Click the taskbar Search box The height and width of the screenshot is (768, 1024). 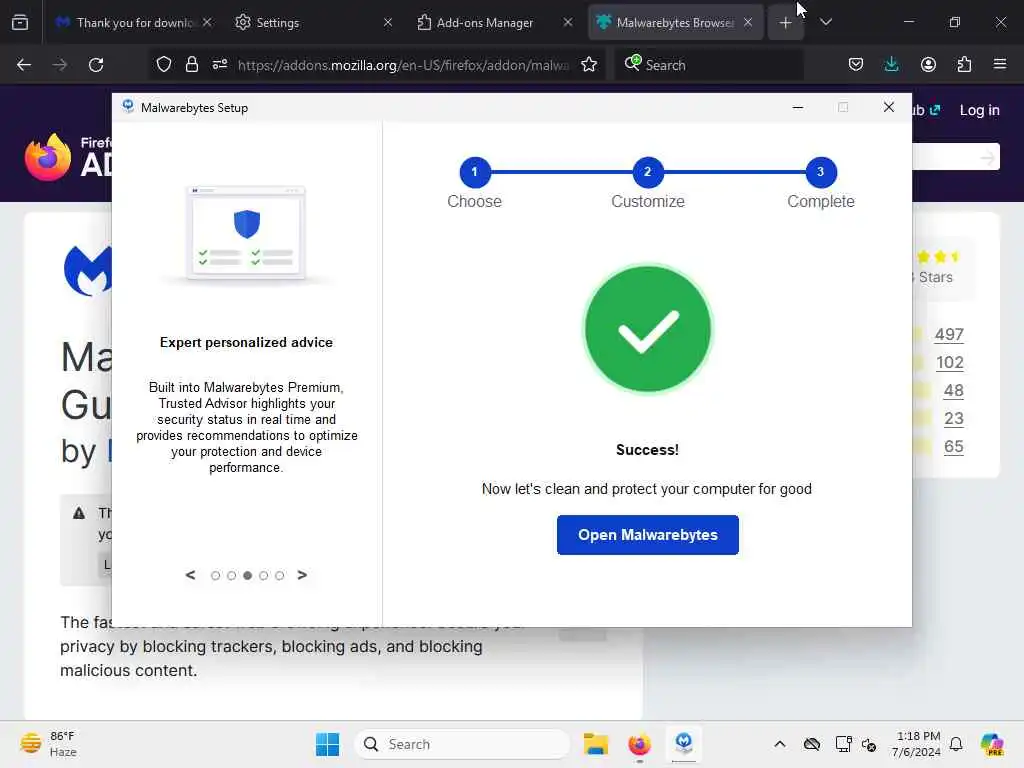[x=462, y=744]
